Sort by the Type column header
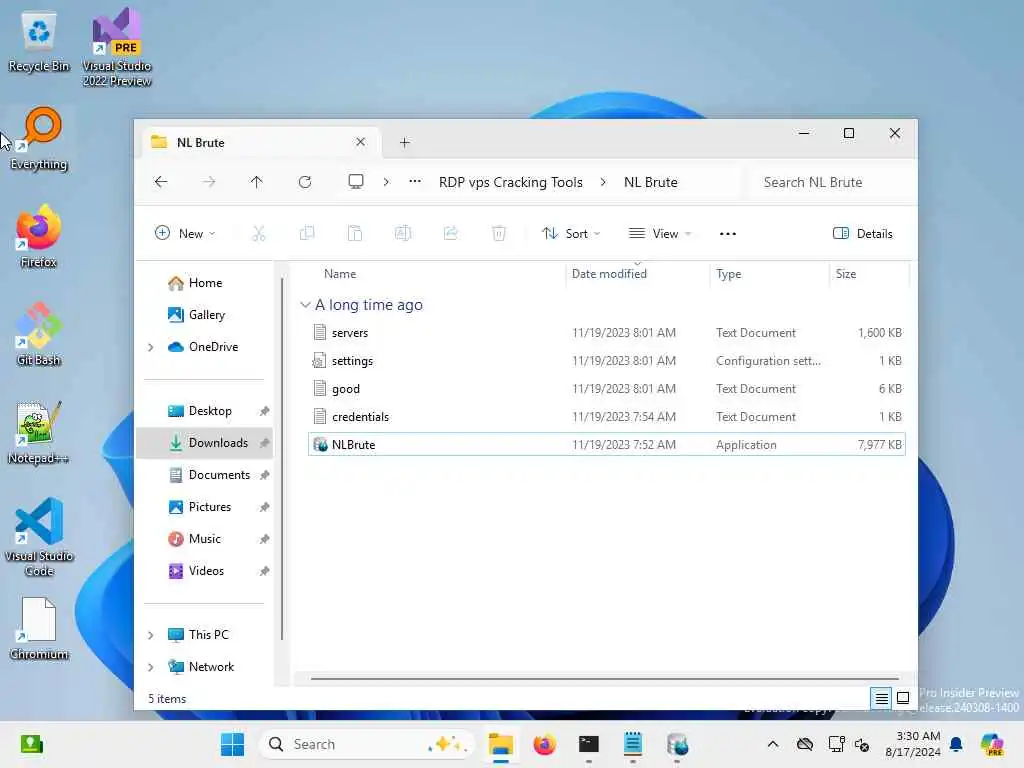1024x768 pixels. point(729,274)
